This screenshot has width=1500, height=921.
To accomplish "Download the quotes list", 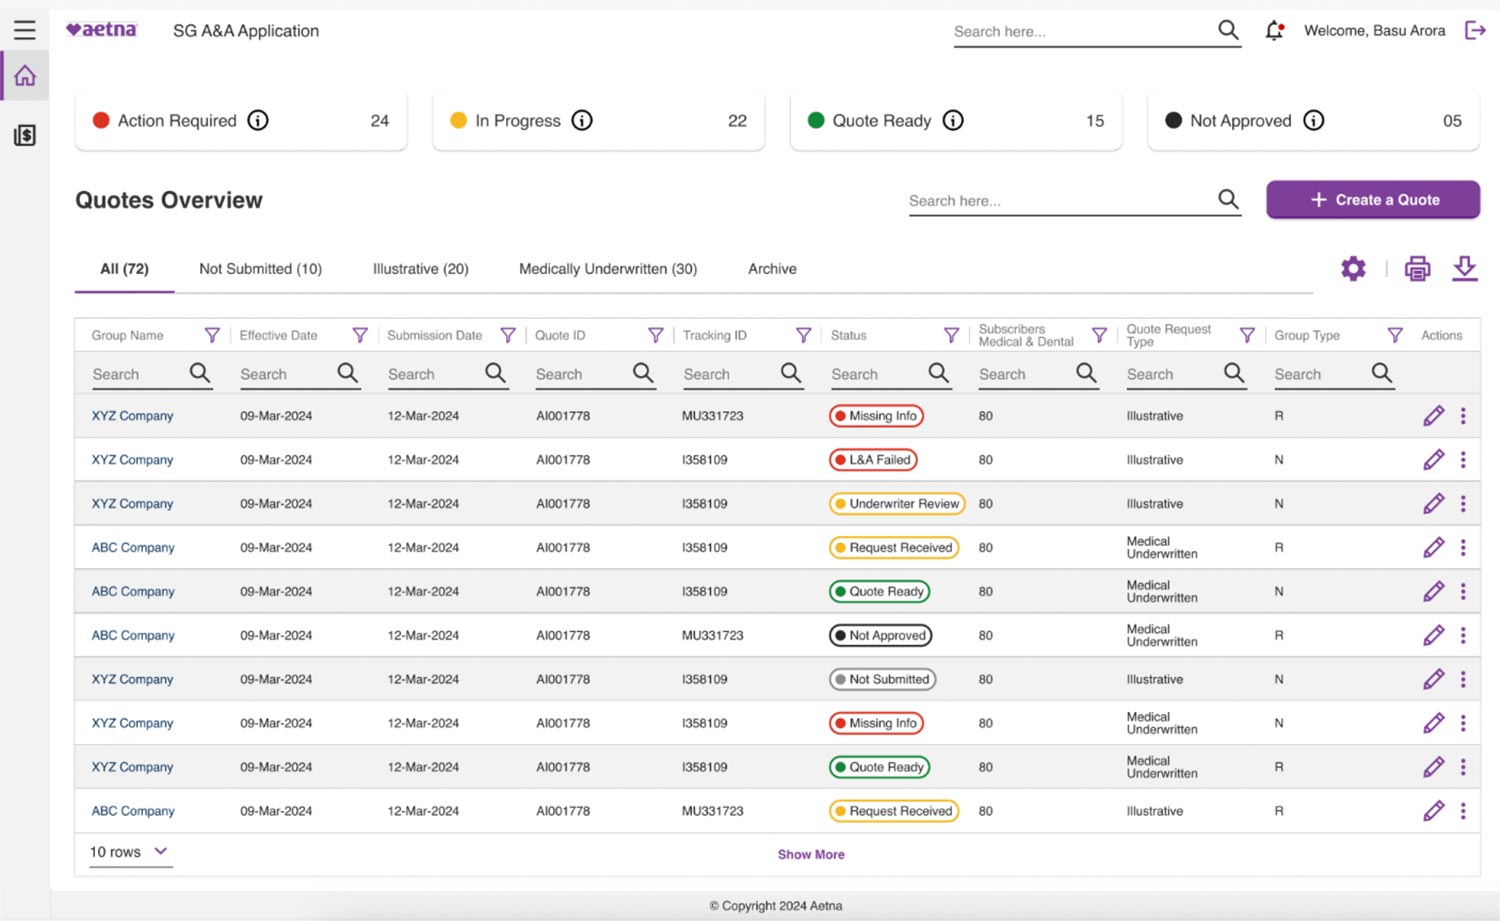I will (1464, 268).
